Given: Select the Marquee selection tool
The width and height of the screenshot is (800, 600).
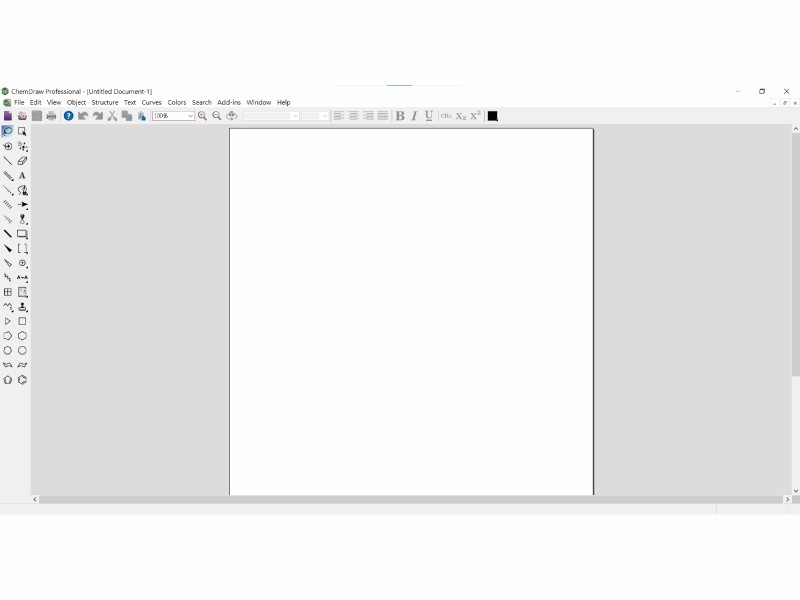Looking at the screenshot, I should pos(22,131).
